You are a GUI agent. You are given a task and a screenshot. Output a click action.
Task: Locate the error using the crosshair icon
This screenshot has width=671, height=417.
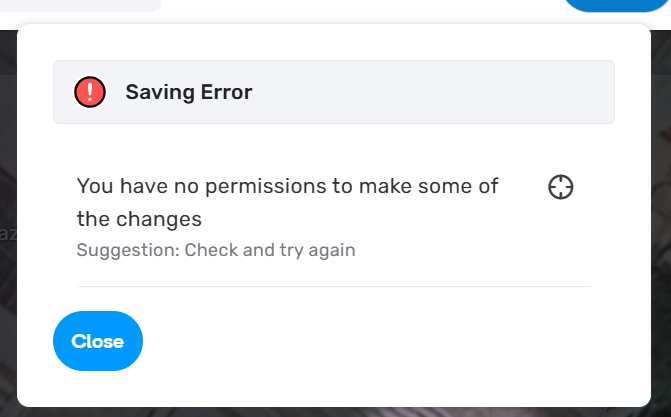coord(561,187)
